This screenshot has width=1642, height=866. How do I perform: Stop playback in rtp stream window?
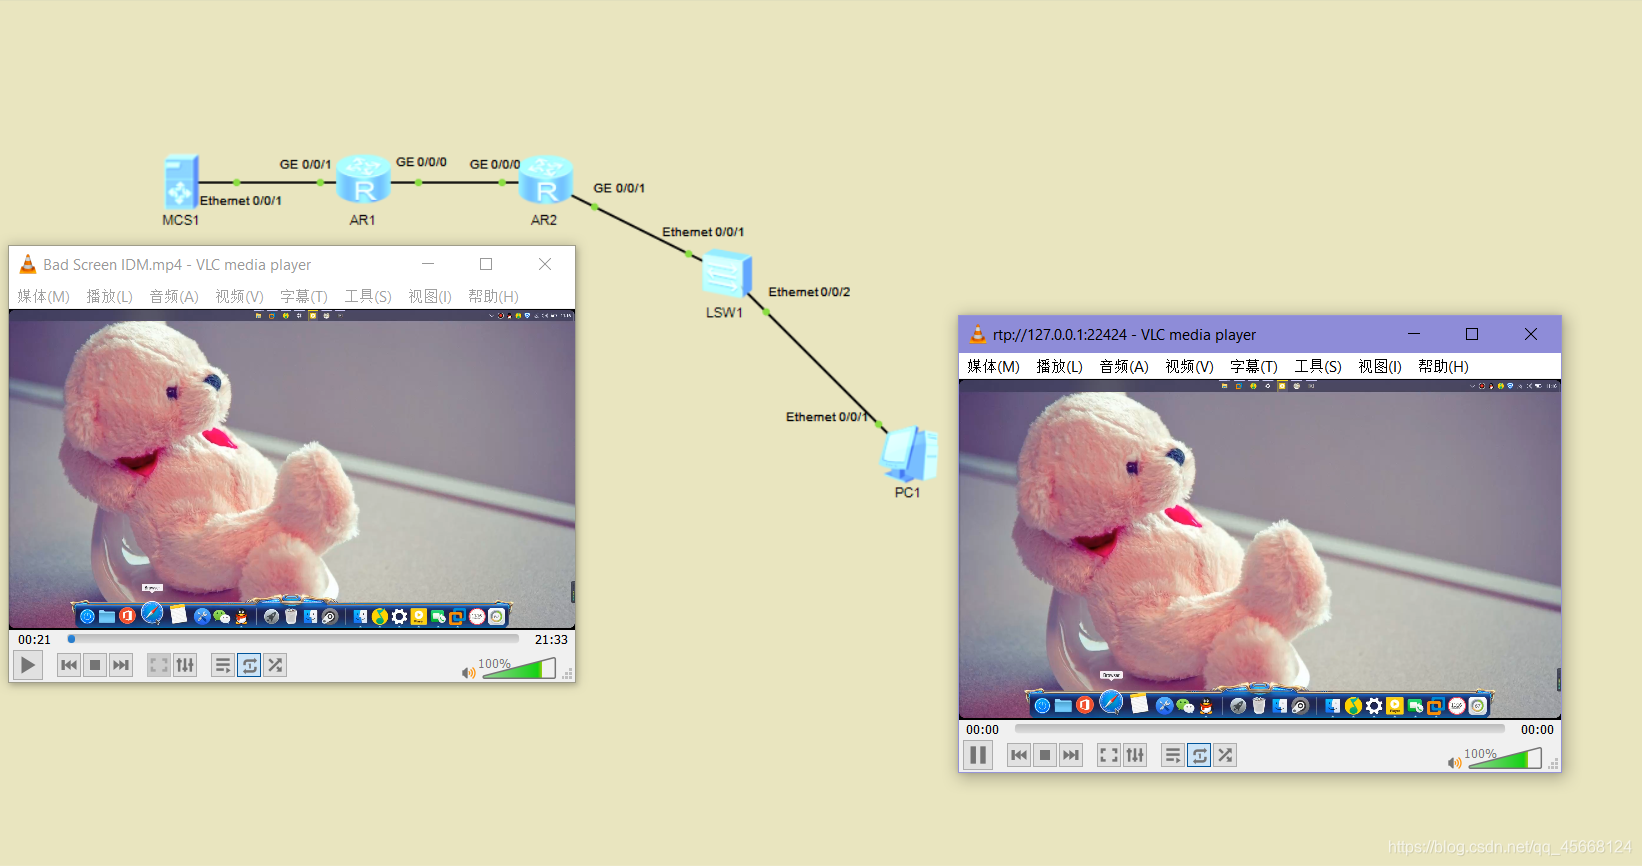tap(1045, 755)
